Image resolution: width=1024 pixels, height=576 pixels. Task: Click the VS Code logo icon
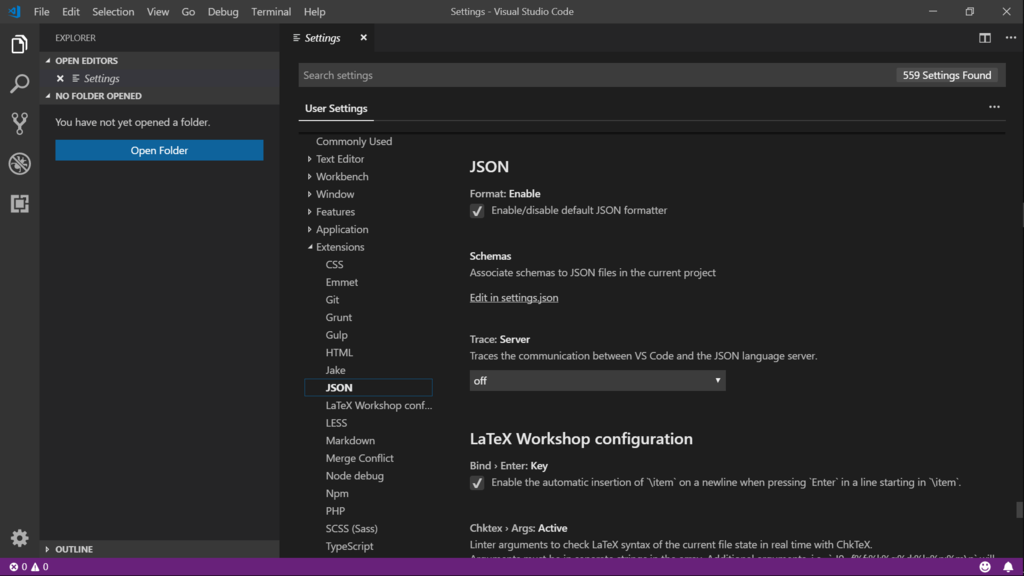tap(14, 12)
